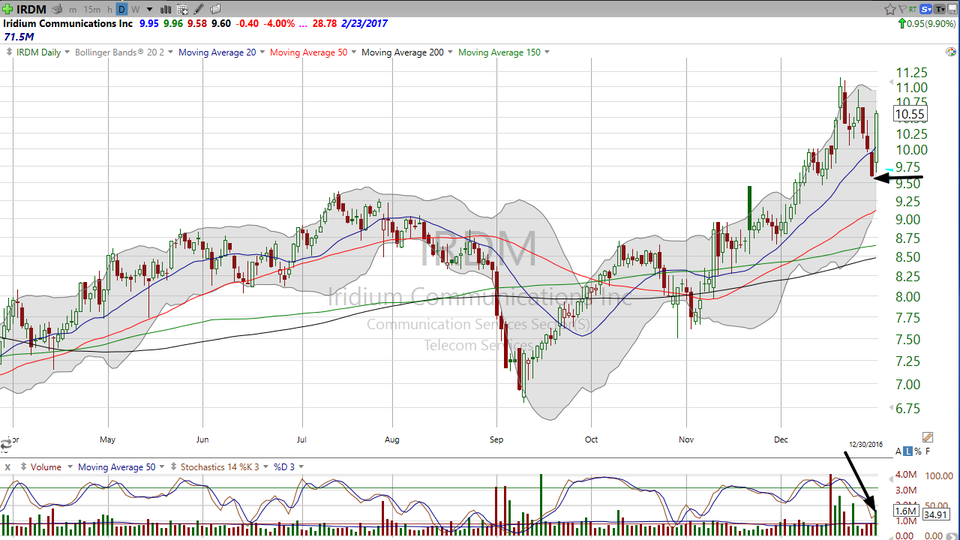960x540 pixels.
Task: Select the F scale option
Action: point(928,451)
